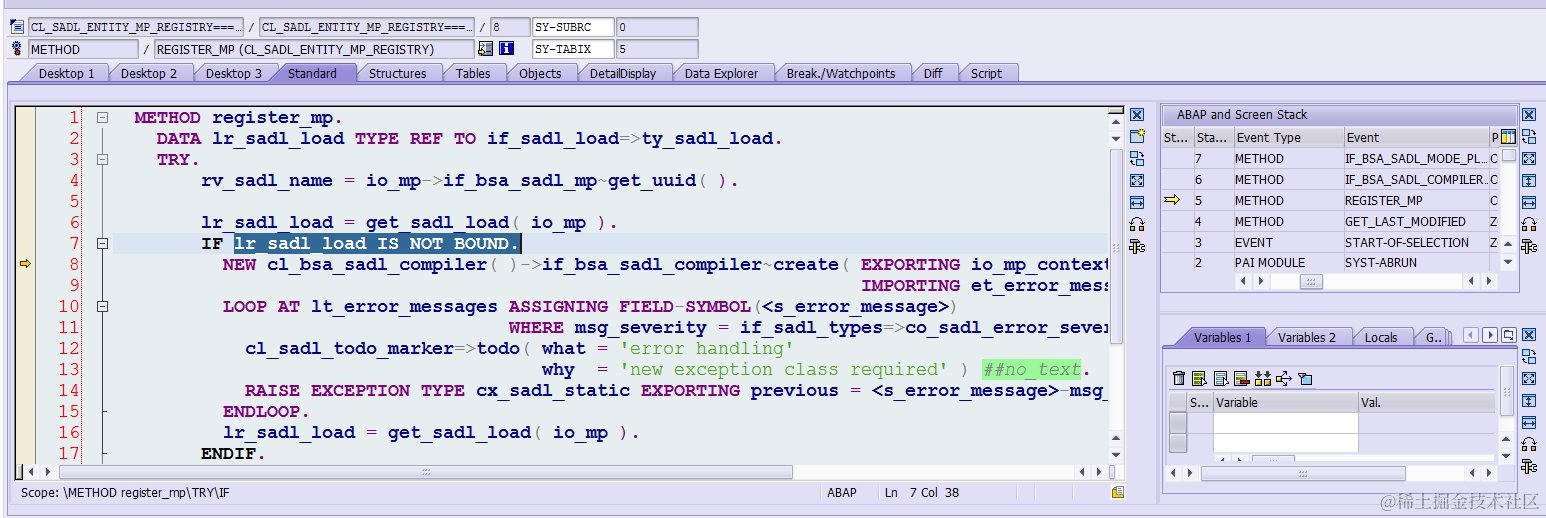Click the green table icon in Variables toolbar

(x=1198, y=378)
